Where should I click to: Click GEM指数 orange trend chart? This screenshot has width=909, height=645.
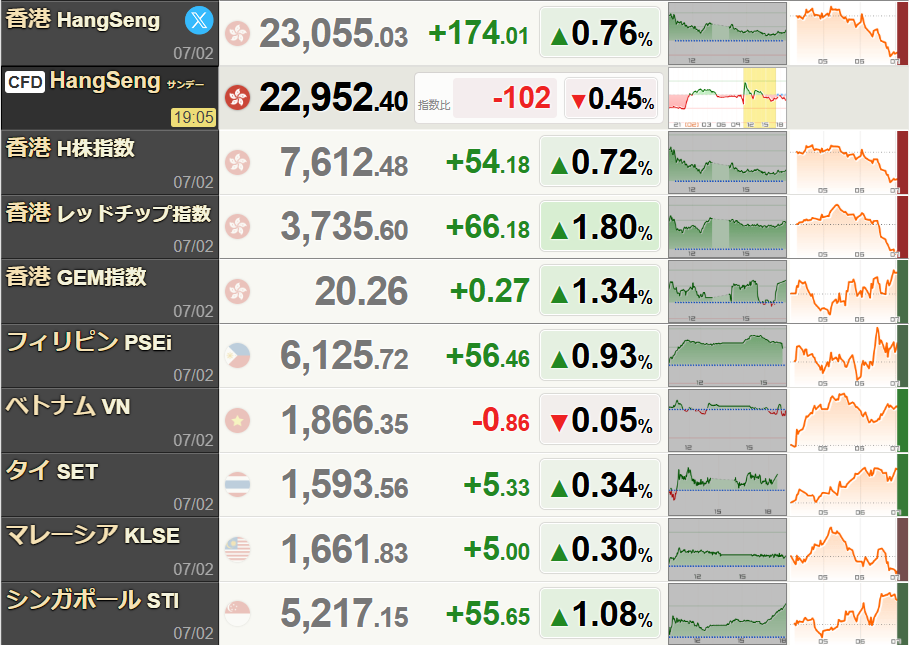(849, 291)
